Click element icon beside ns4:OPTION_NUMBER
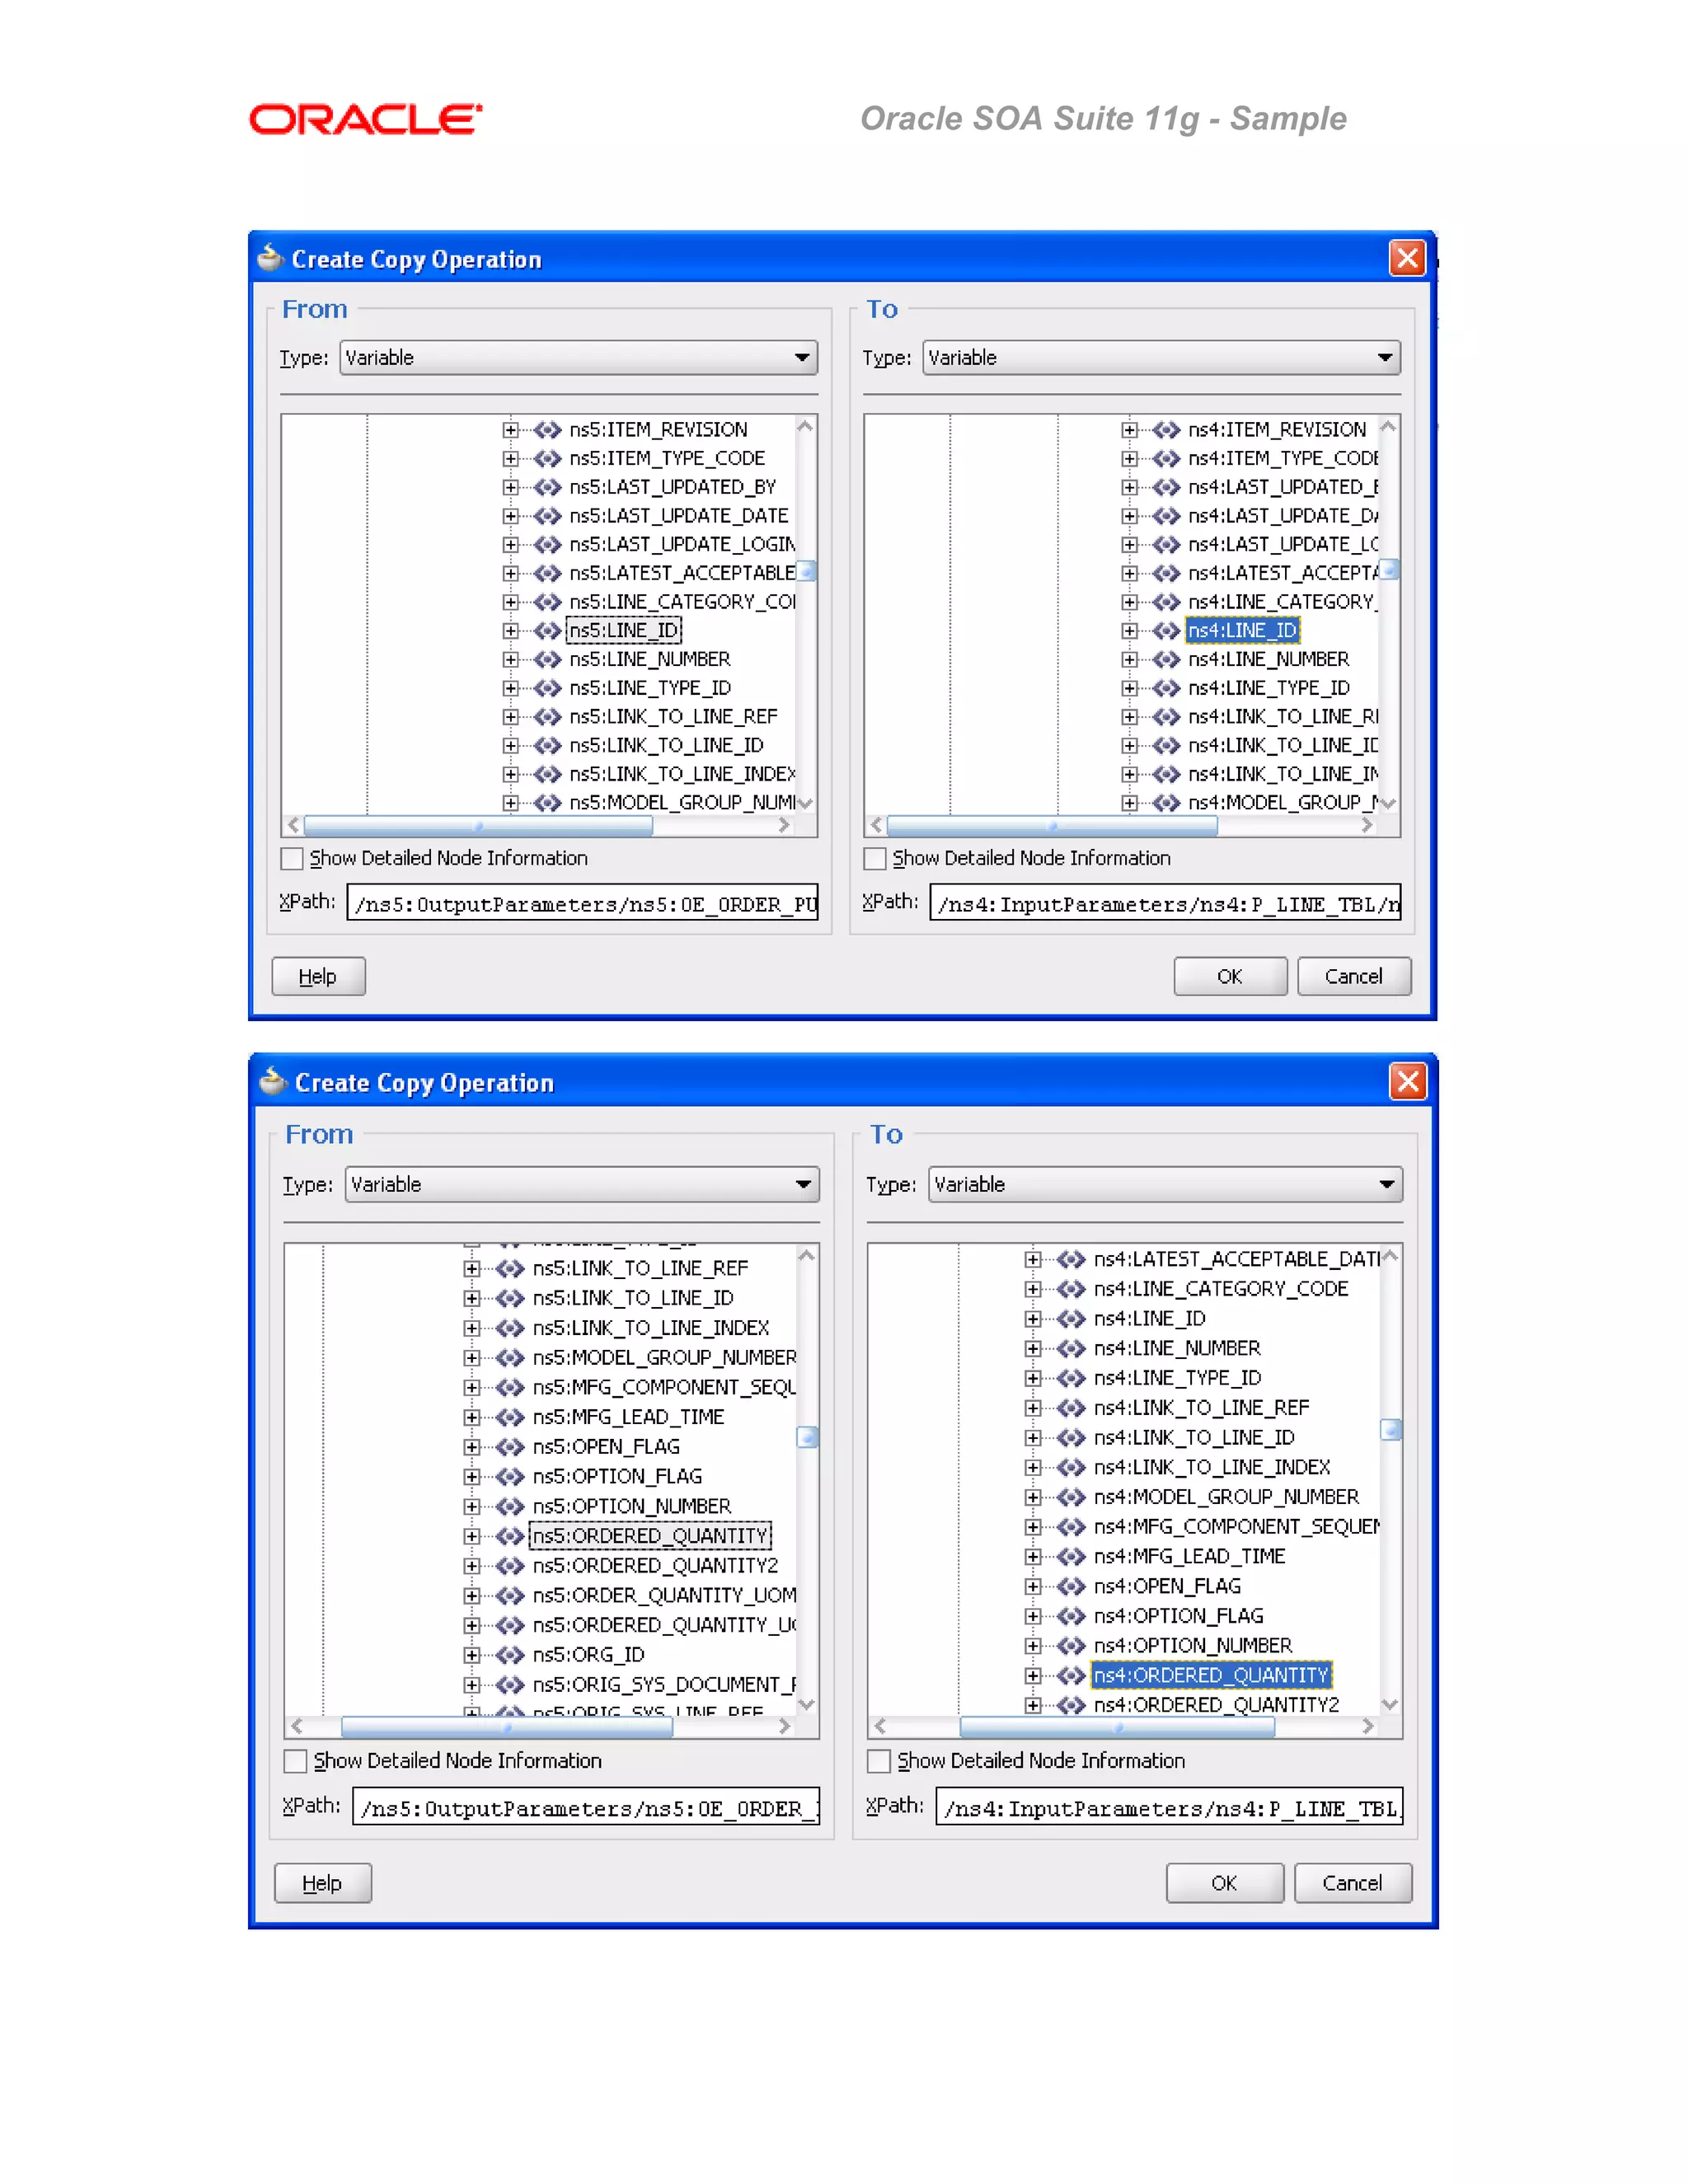 (x=1071, y=1646)
